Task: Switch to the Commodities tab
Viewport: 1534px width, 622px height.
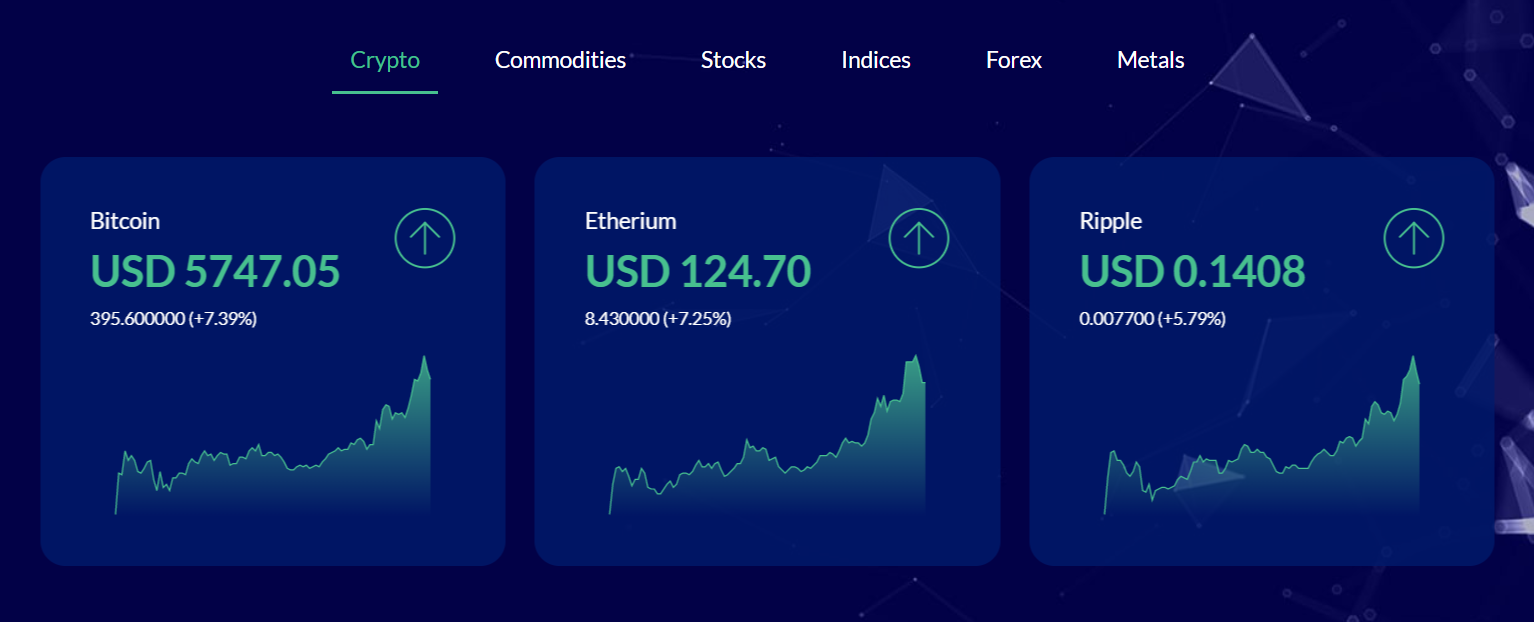Action: (560, 60)
